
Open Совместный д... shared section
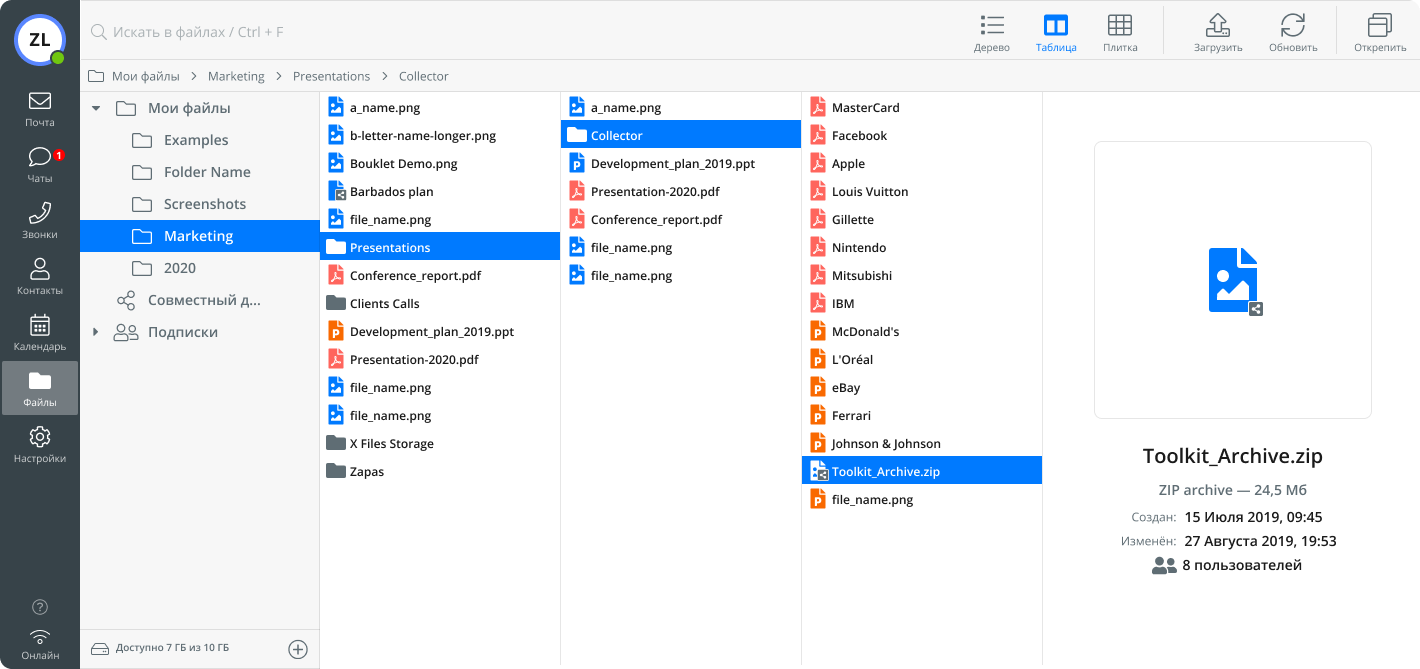pyautogui.click(x=203, y=300)
